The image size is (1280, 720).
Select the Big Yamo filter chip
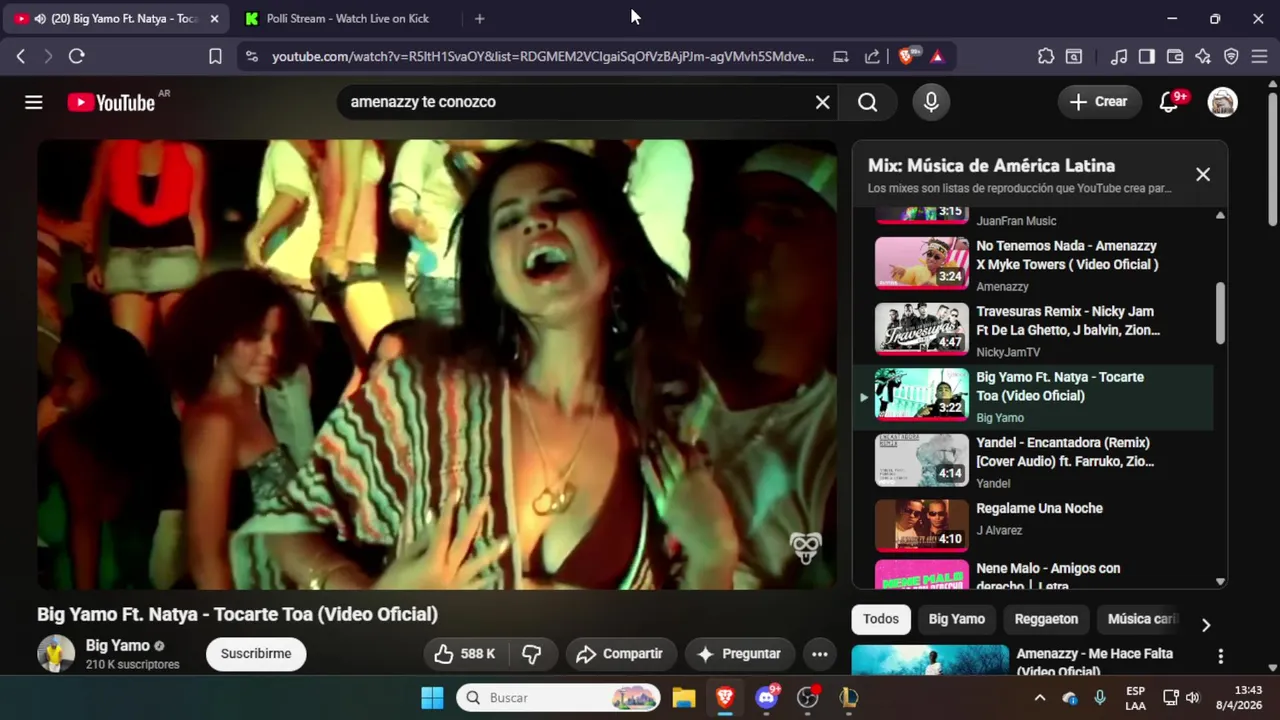coord(957,619)
